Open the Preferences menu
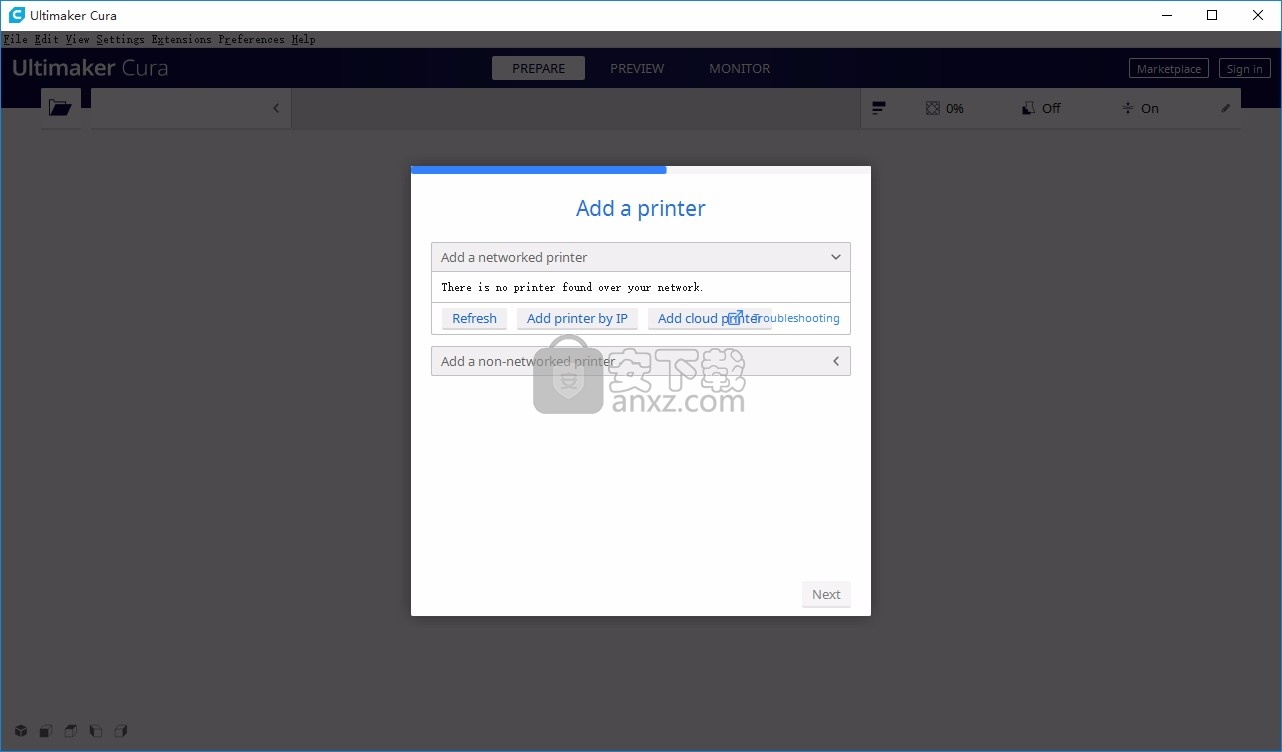This screenshot has height=752, width=1282. [252, 40]
